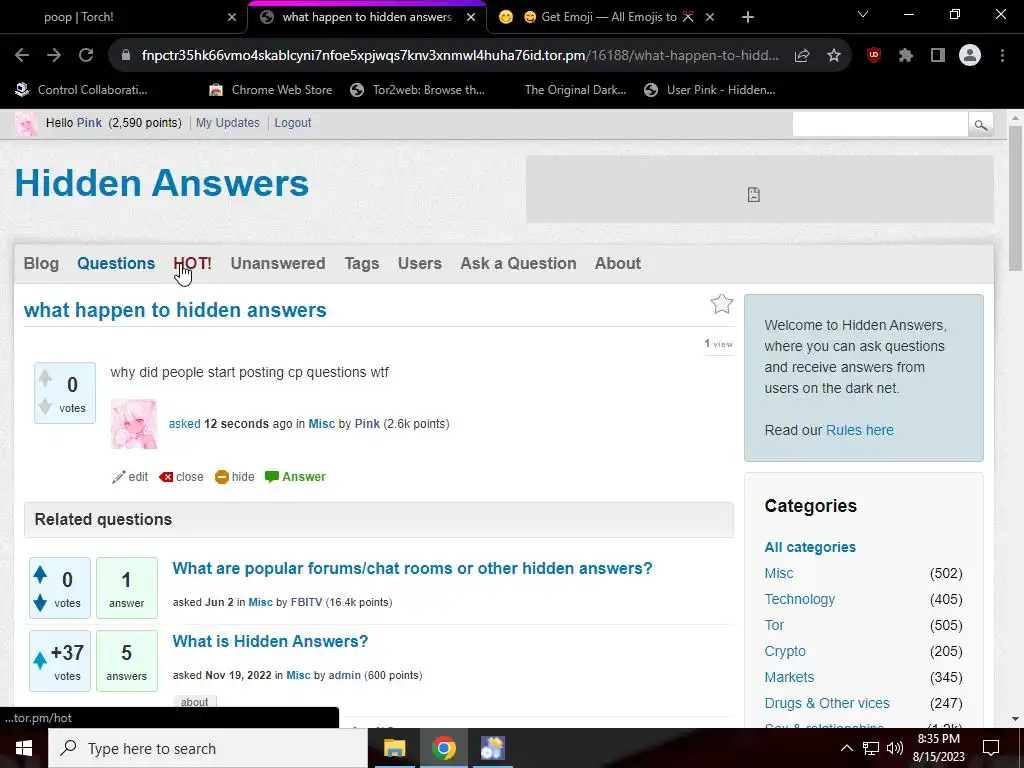Click the share page icon in address bar
This screenshot has height=768, width=1024.
click(x=802, y=56)
